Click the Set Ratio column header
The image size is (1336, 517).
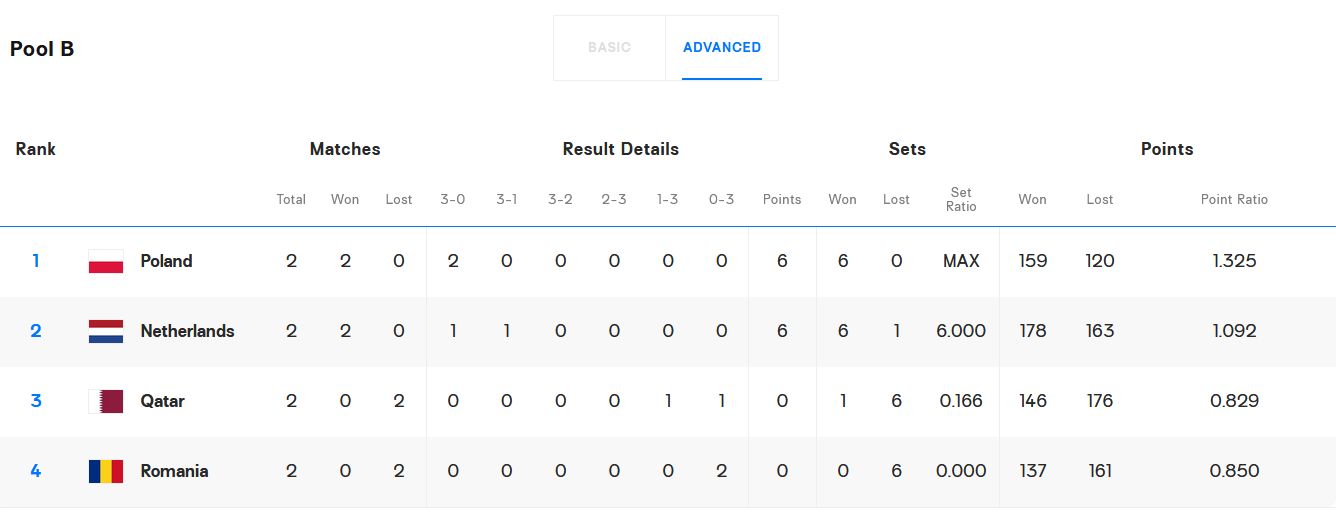[961, 199]
